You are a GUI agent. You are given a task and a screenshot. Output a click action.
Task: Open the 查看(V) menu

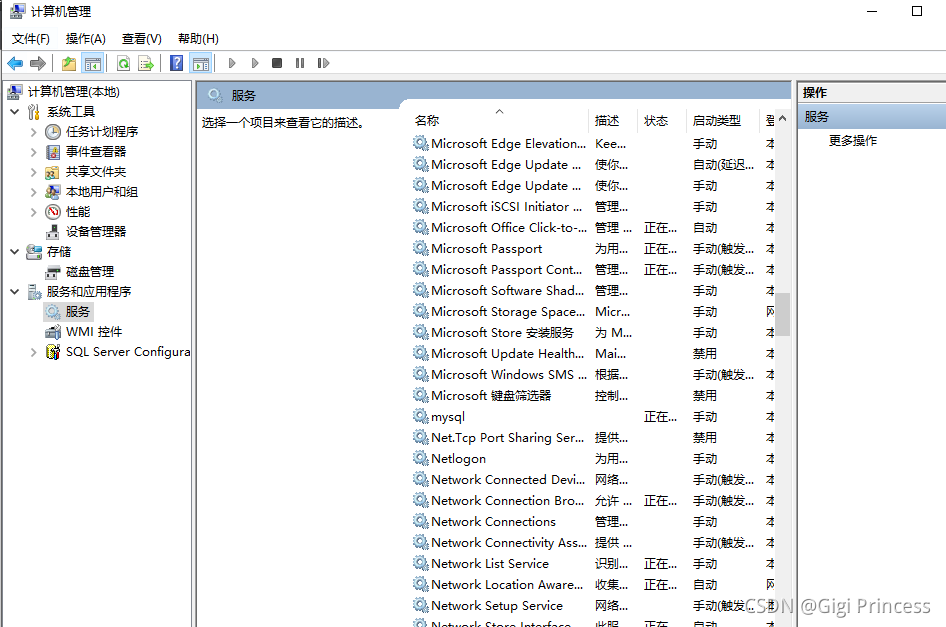[142, 39]
